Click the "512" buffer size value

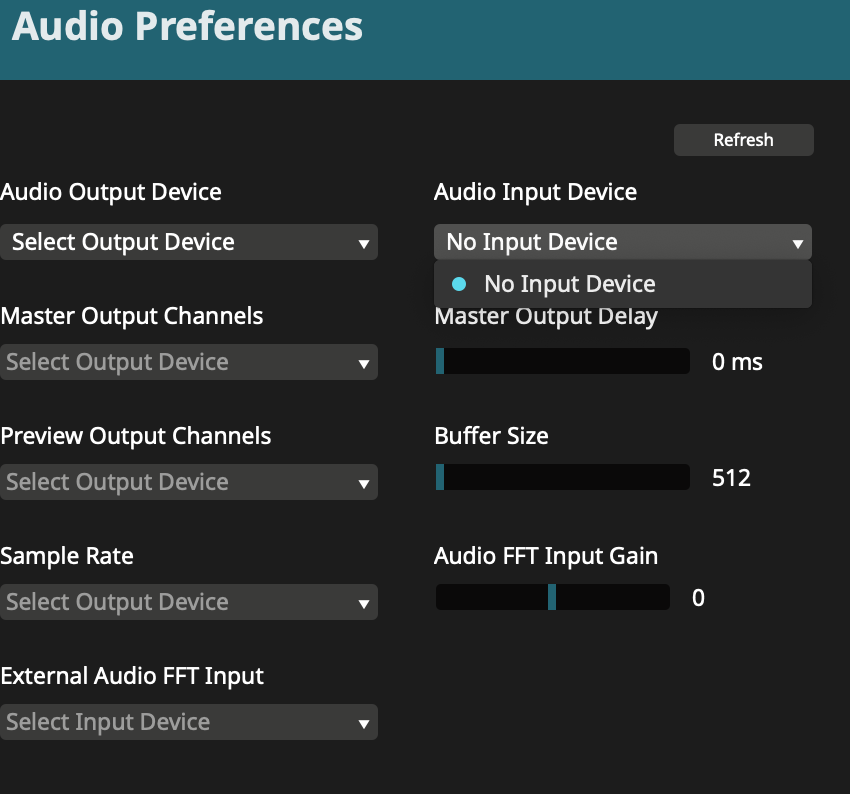(x=731, y=478)
